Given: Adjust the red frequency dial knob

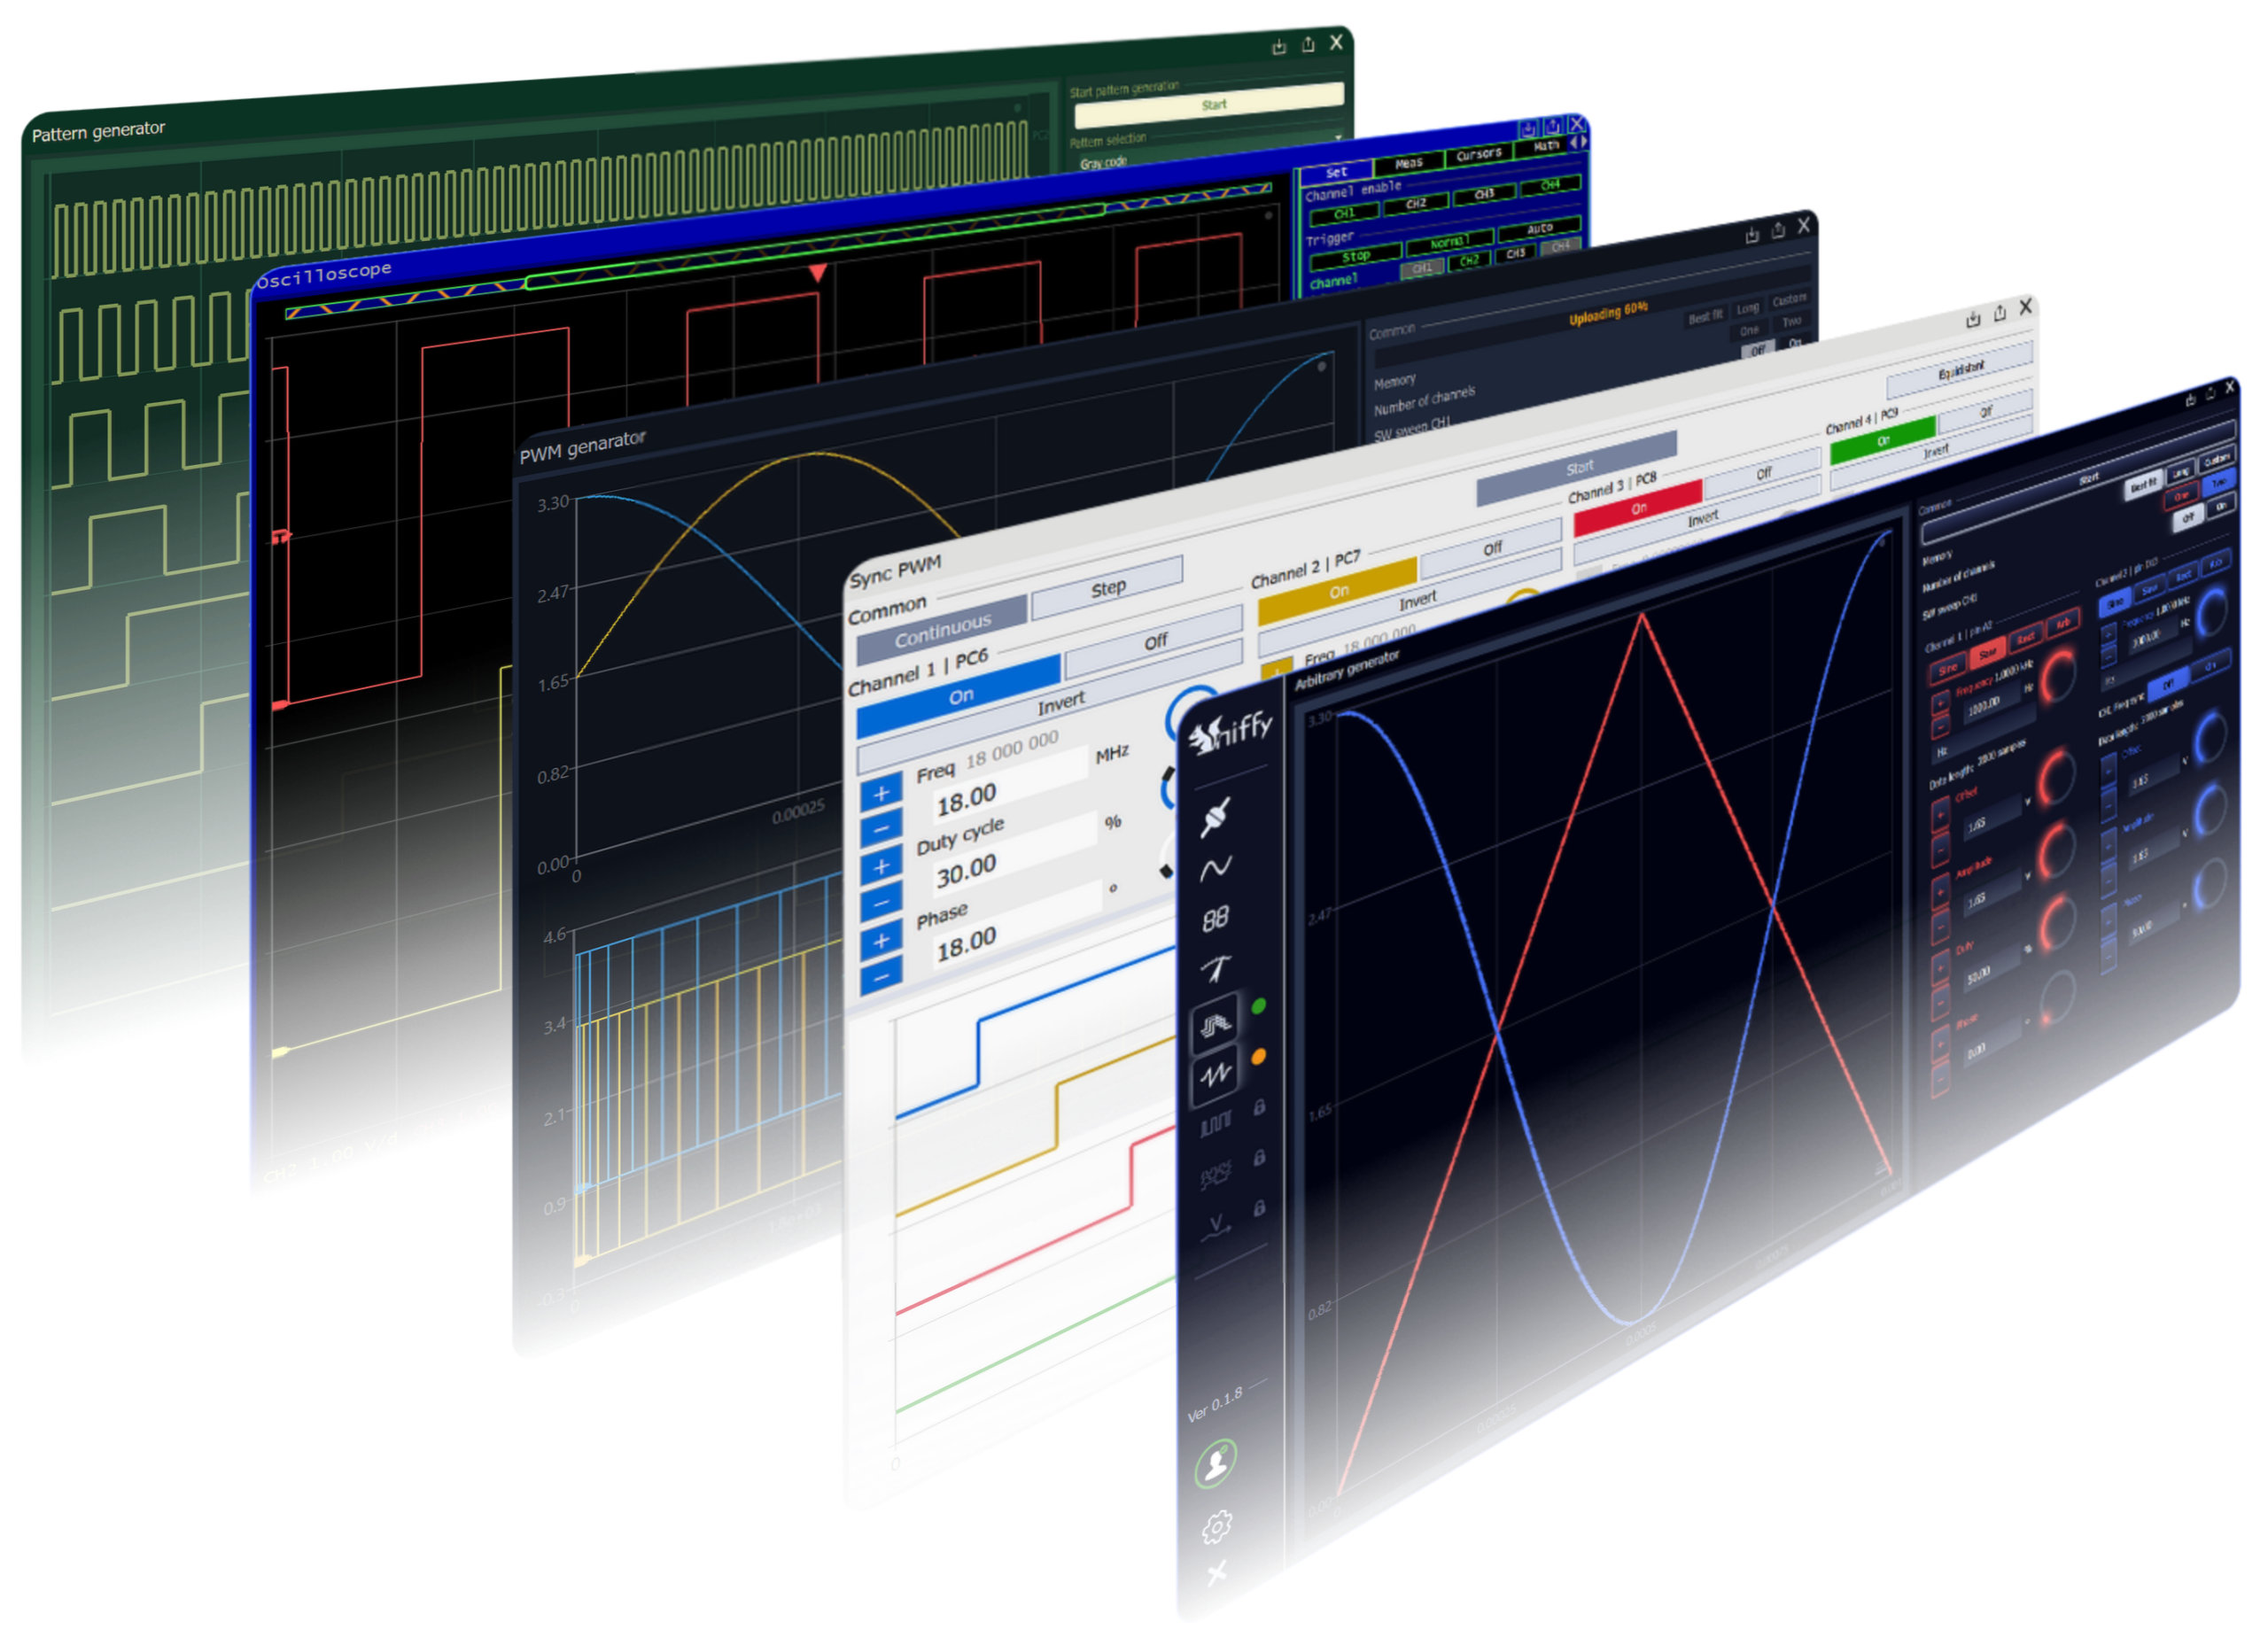Looking at the screenshot, I should 2058,676.
